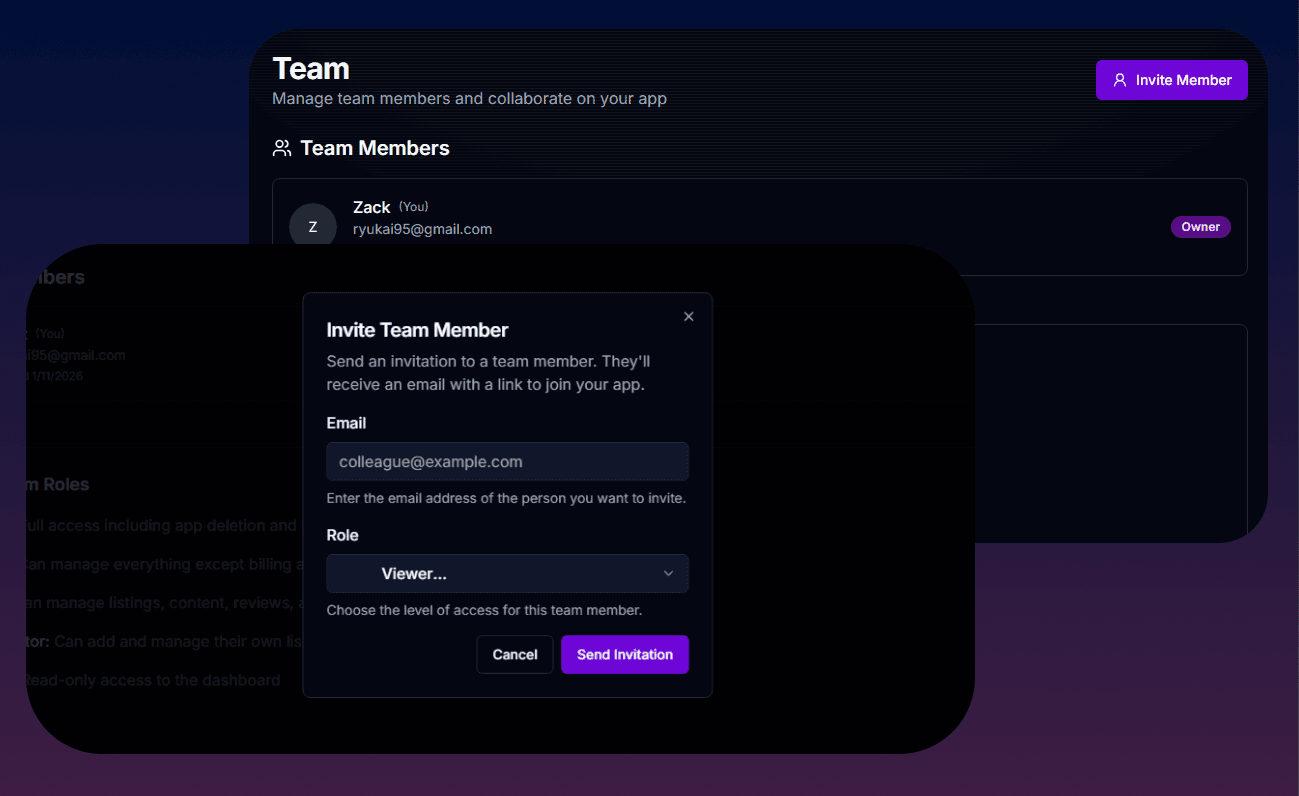Click the chevron arrow in Role dropdown
This screenshot has height=796, width=1299.
click(668, 573)
